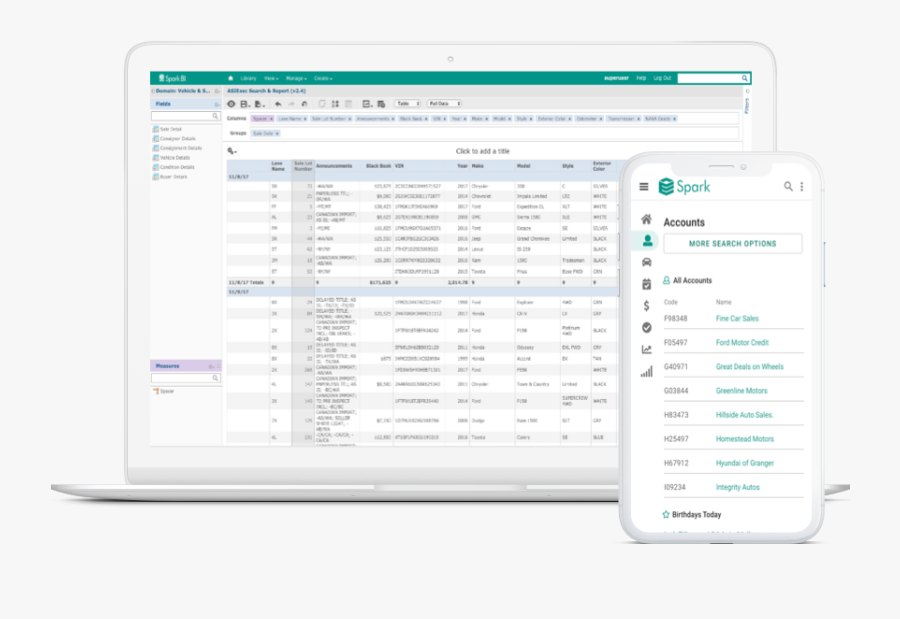This screenshot has width=900, height=619.
Task: Click the redo arrow in report toolbar
Action: (x=292, y=104)
